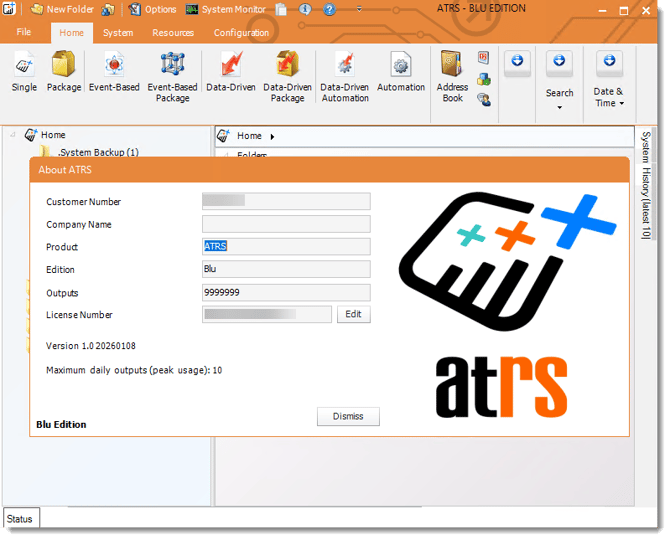Open help via question mark icon
This screenshot has height=540, width=670.
pos(329,9)
